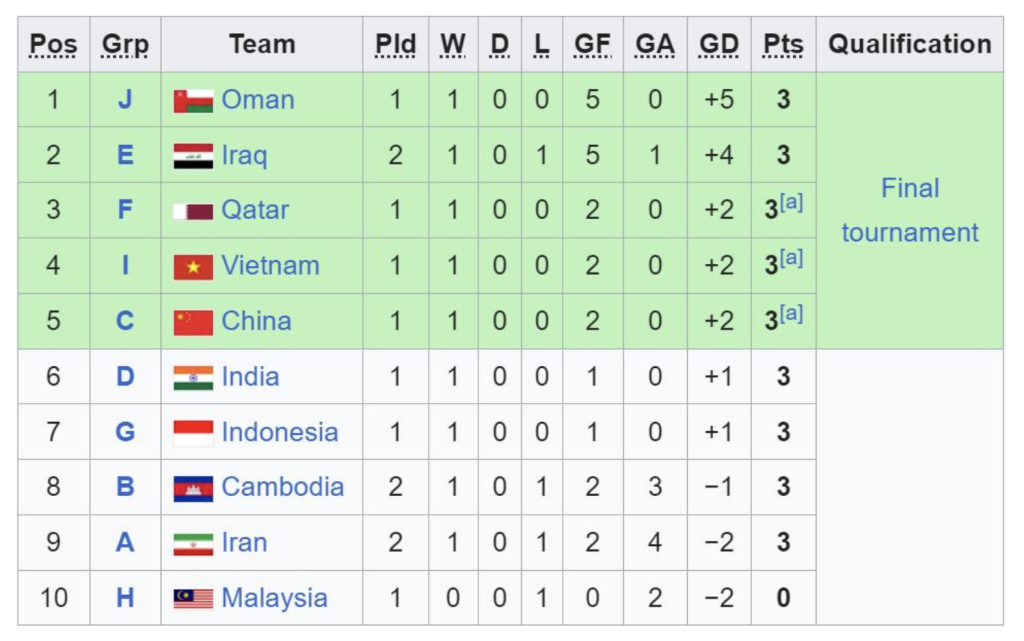Click the Pld column header
The image size is (1024, 641).
(x=396, y=44)
